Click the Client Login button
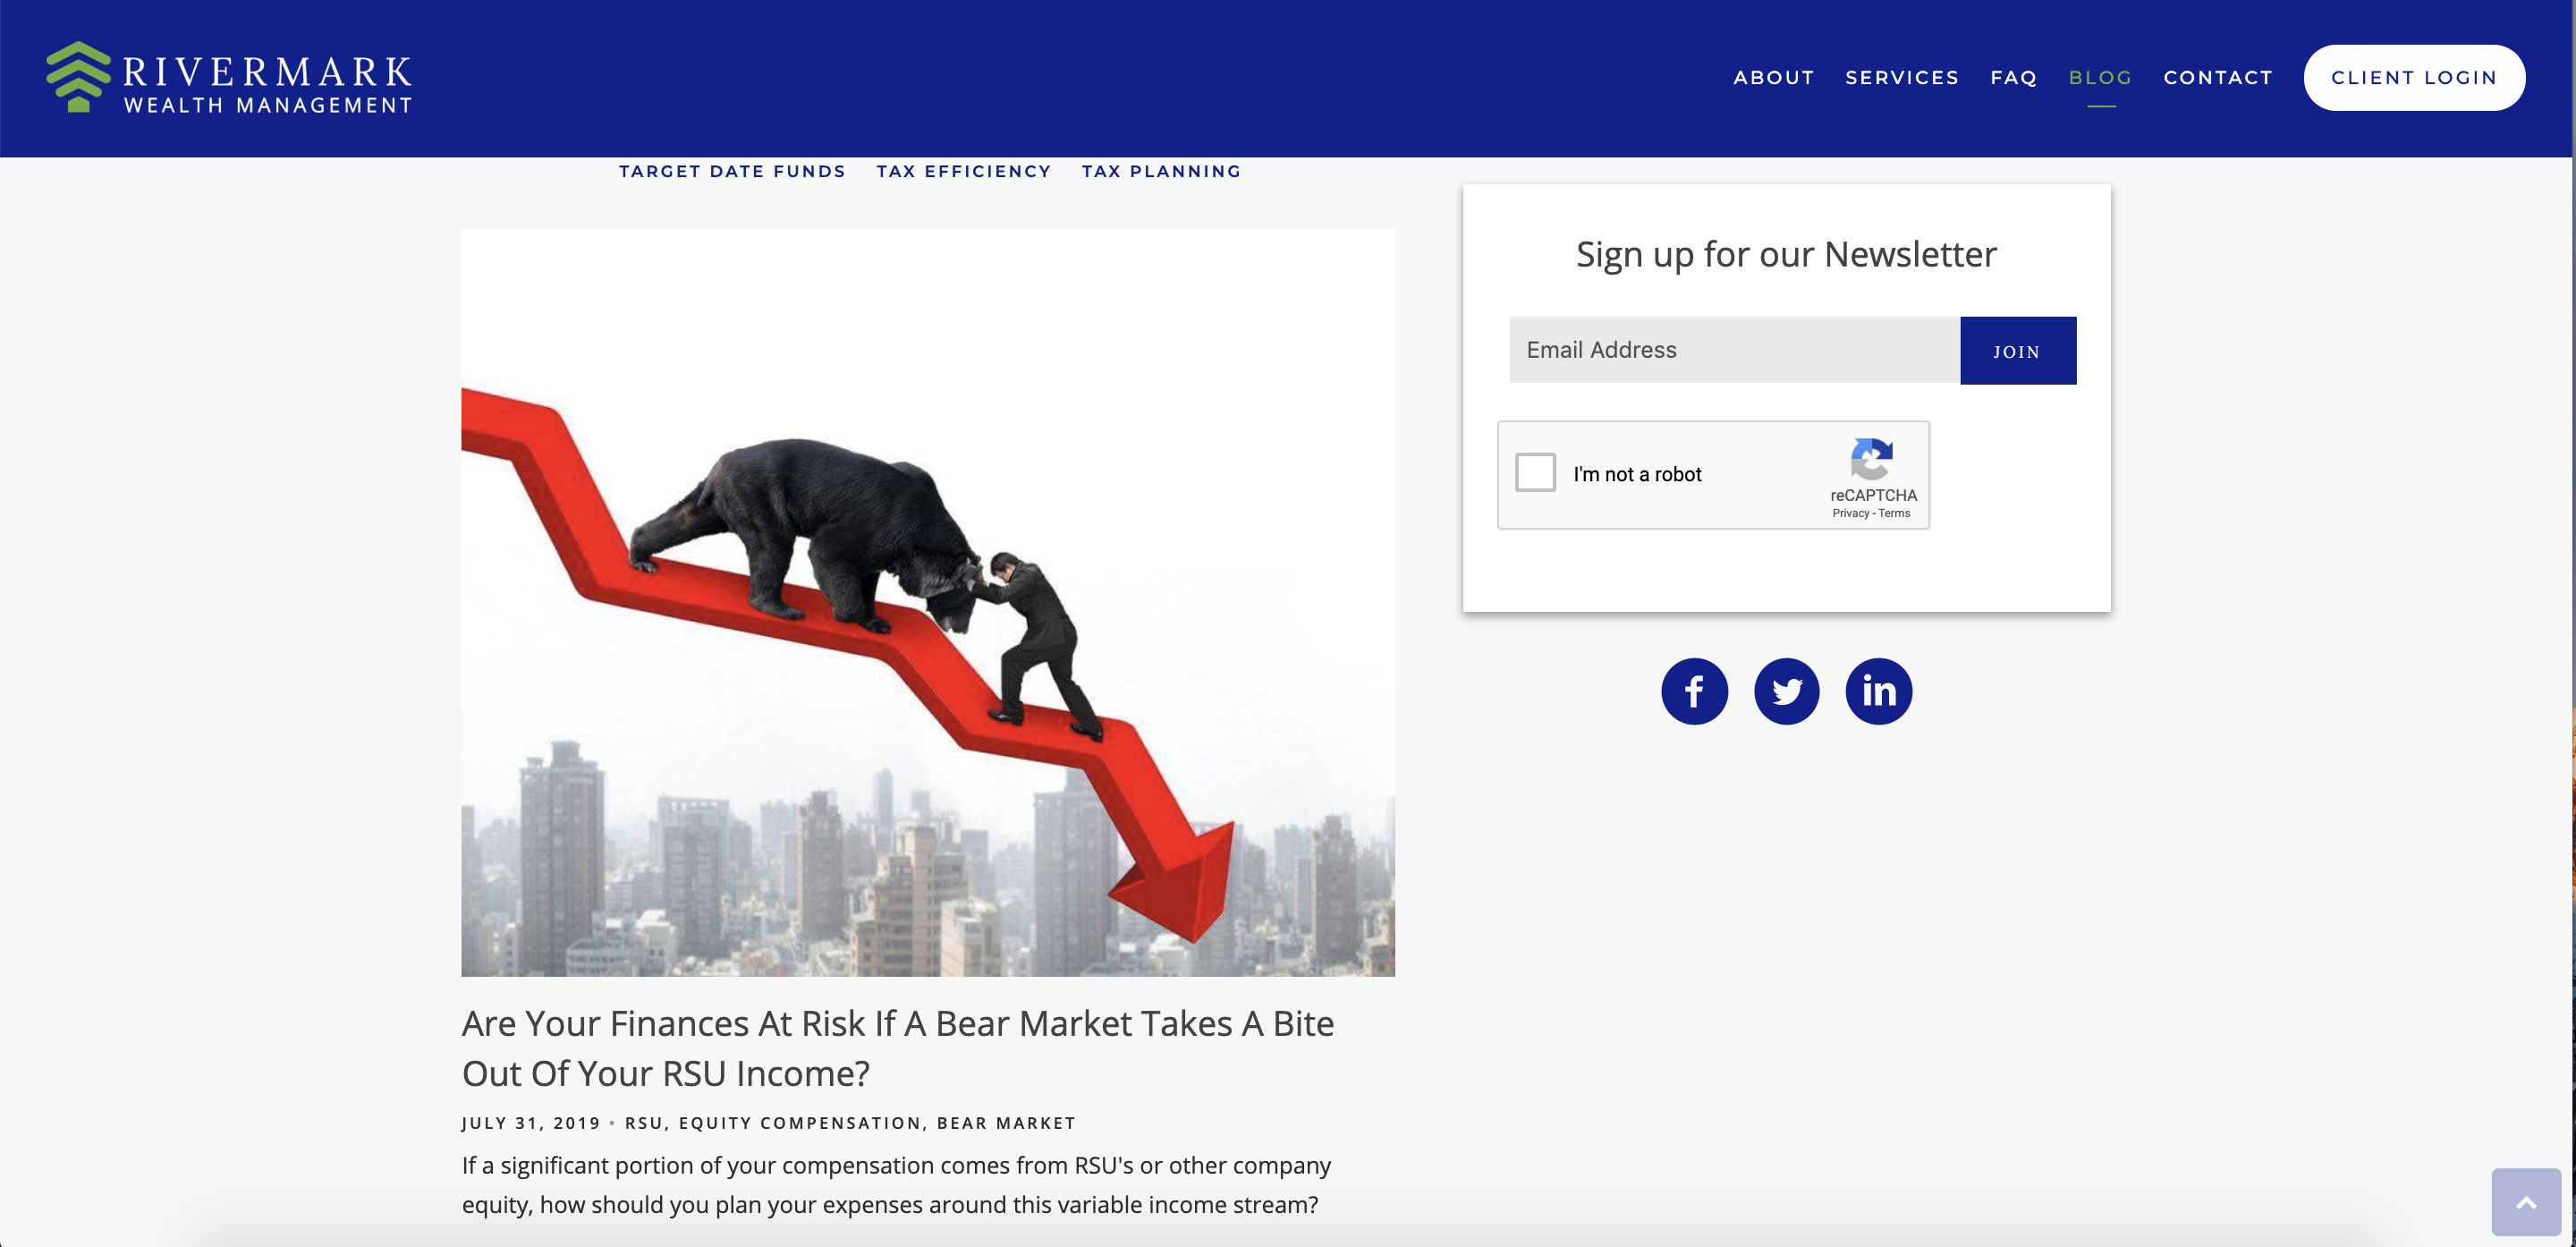Viewport: 2576px width, 1247px height. (2414, 77)
